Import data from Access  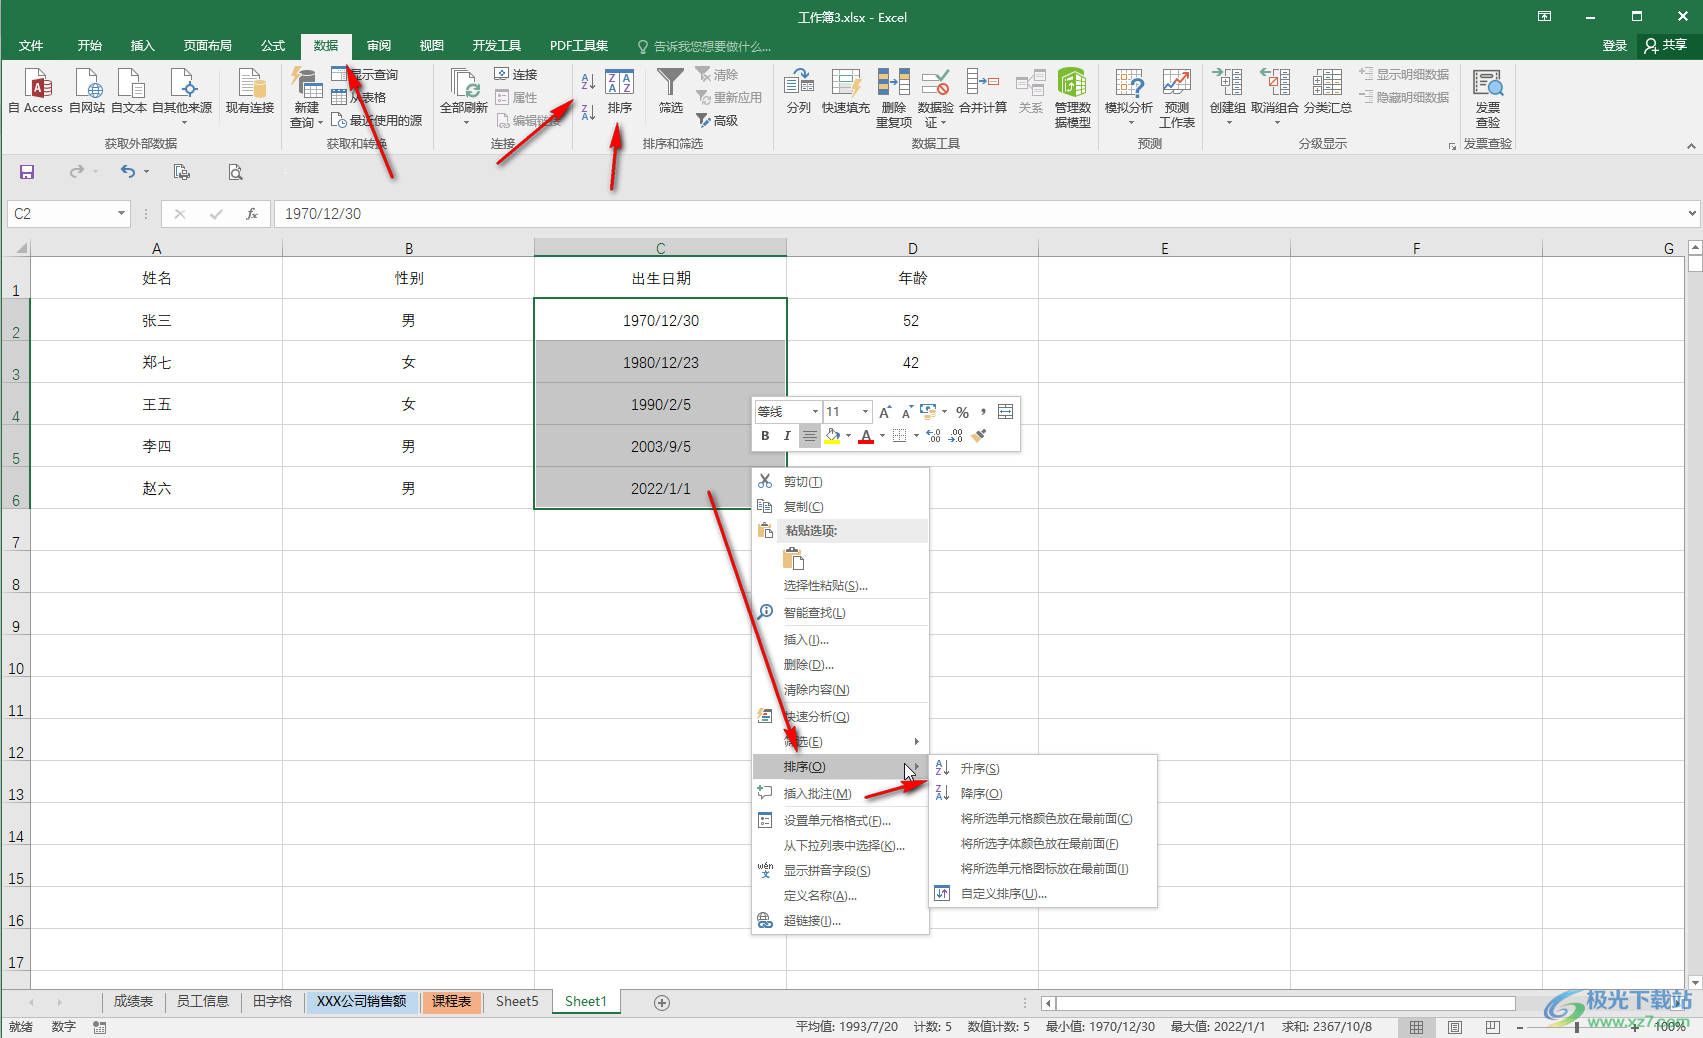click(x=36, y=92)
